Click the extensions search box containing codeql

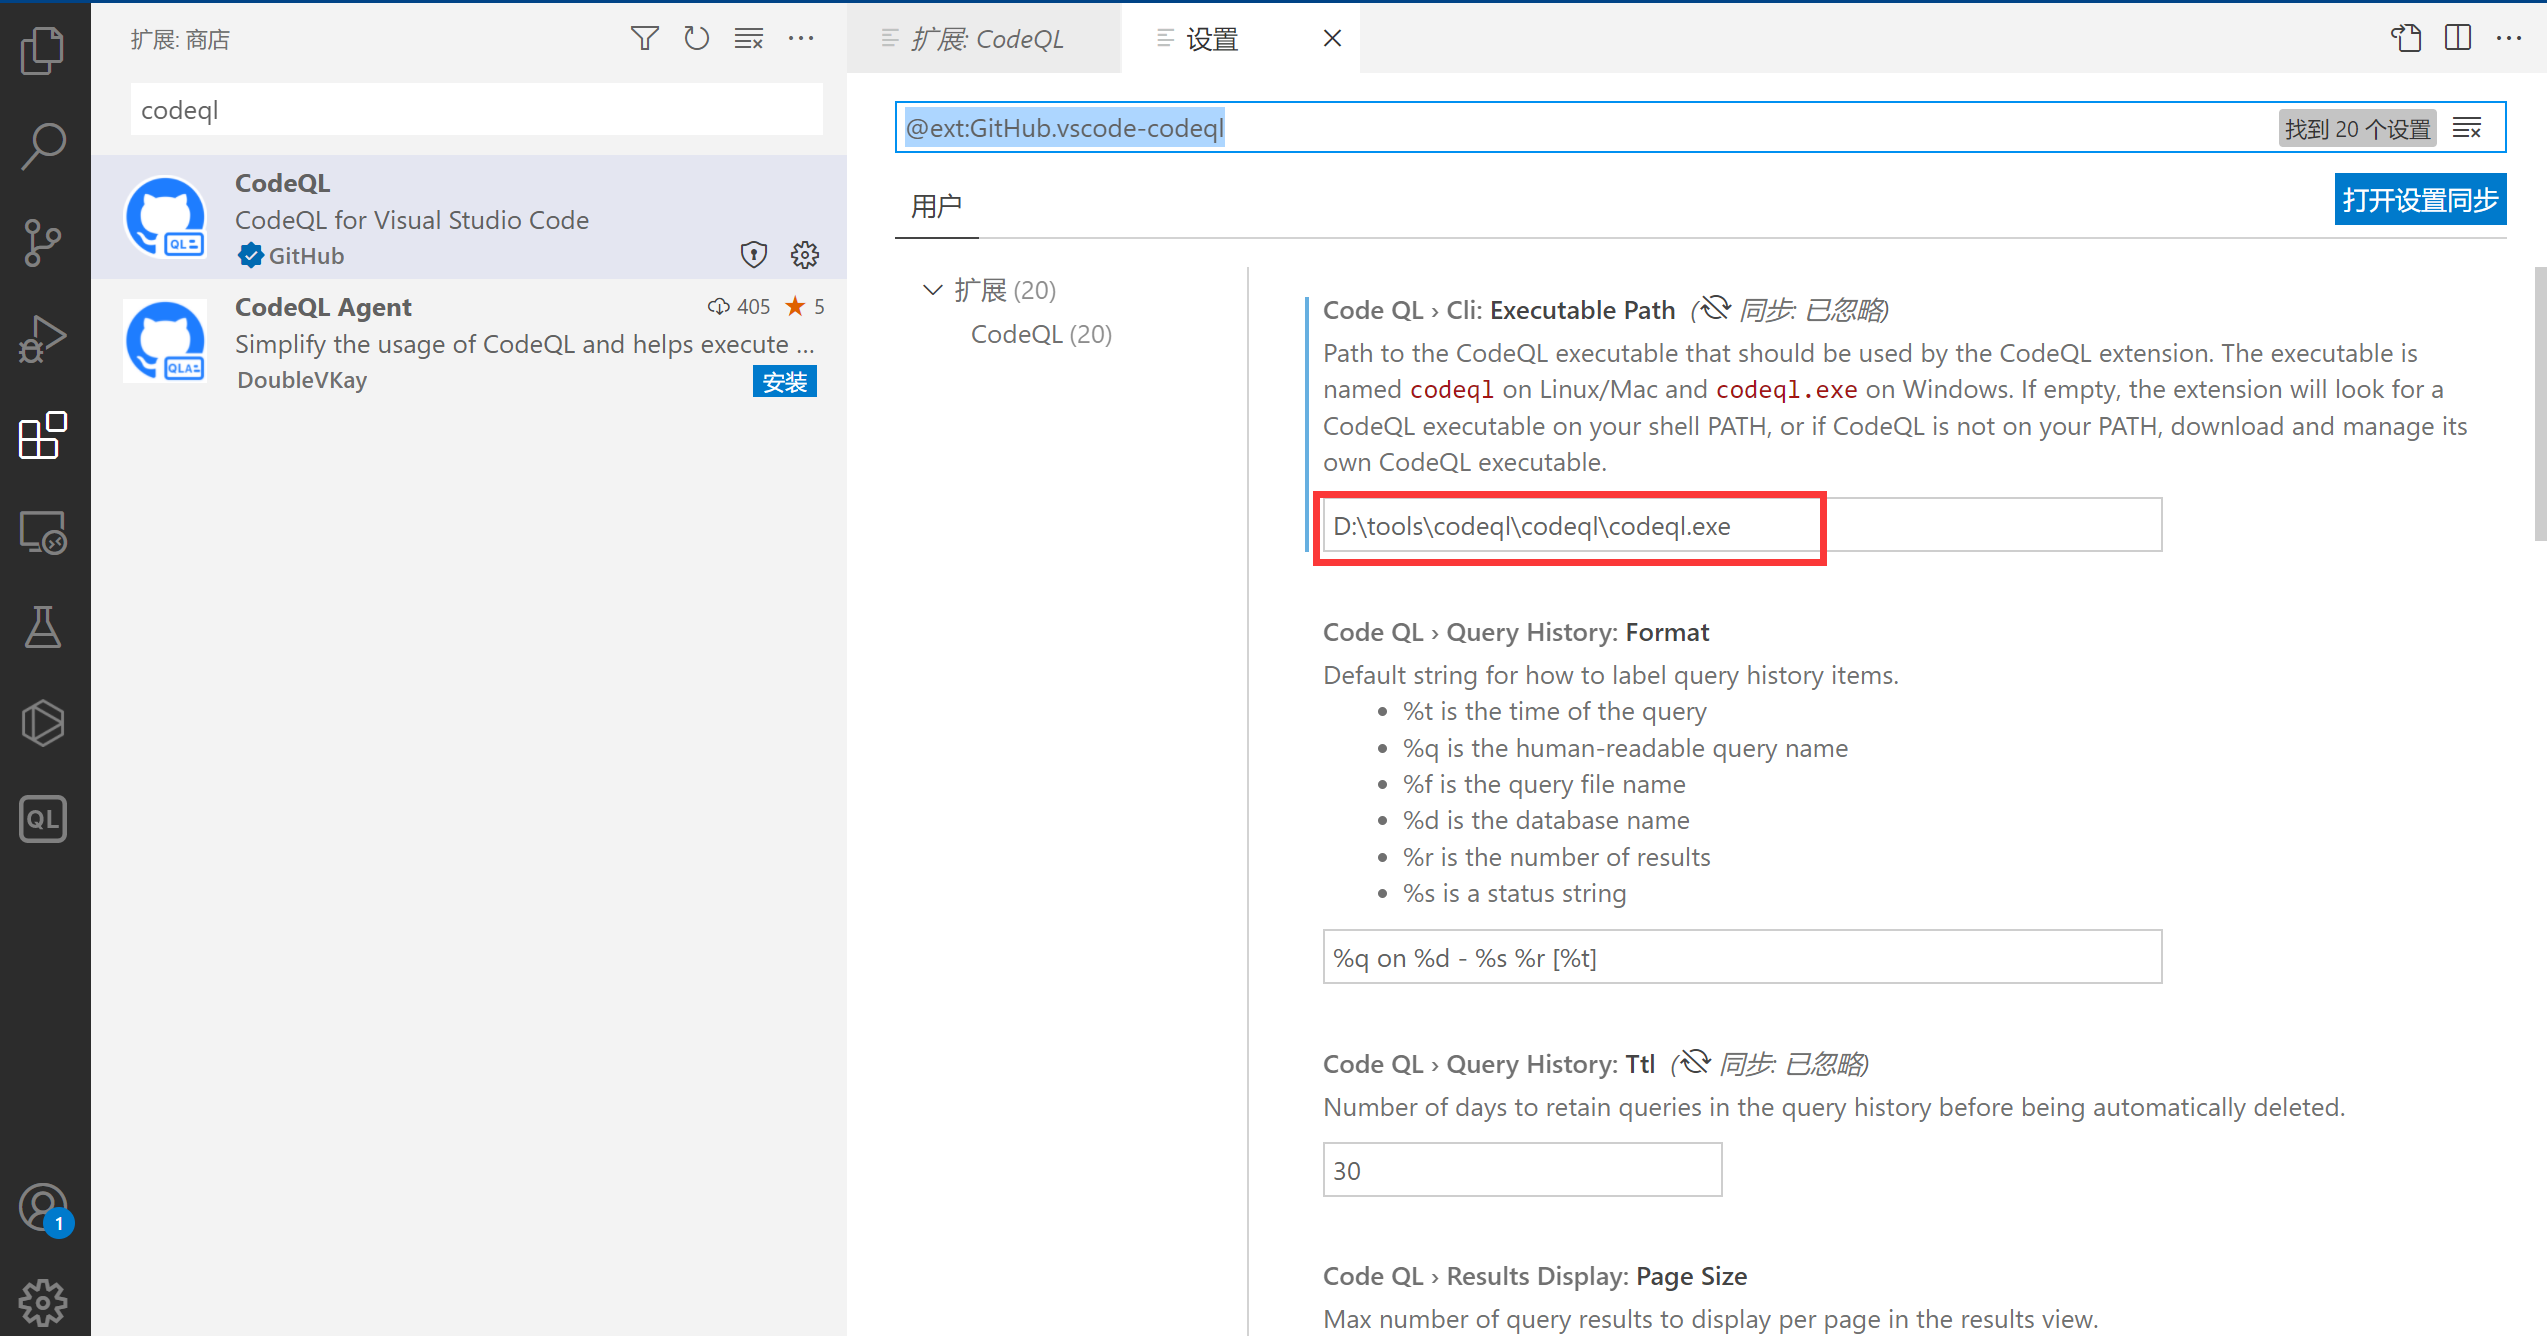coord(477,110)
